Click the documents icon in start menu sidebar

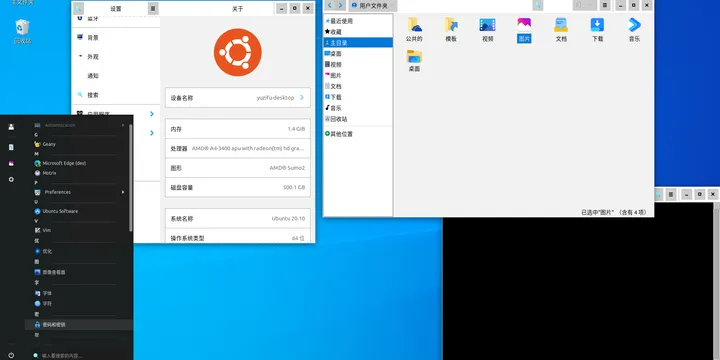[11, 147]
